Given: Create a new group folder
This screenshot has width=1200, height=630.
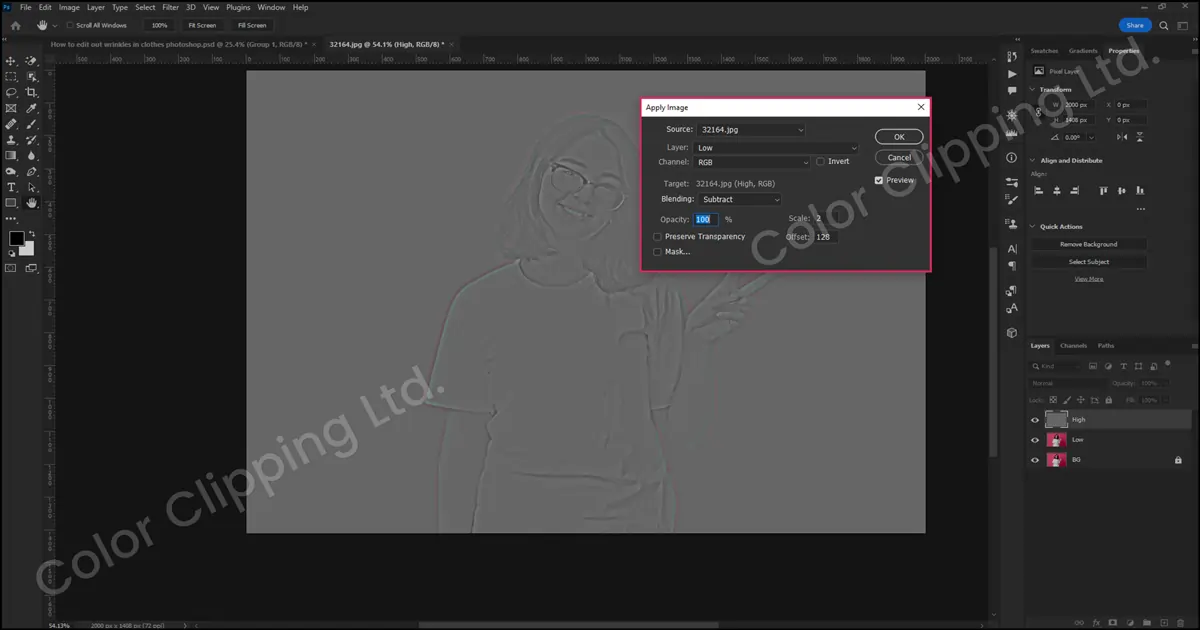Looking at the screenshot, I should pos(1146,621).
